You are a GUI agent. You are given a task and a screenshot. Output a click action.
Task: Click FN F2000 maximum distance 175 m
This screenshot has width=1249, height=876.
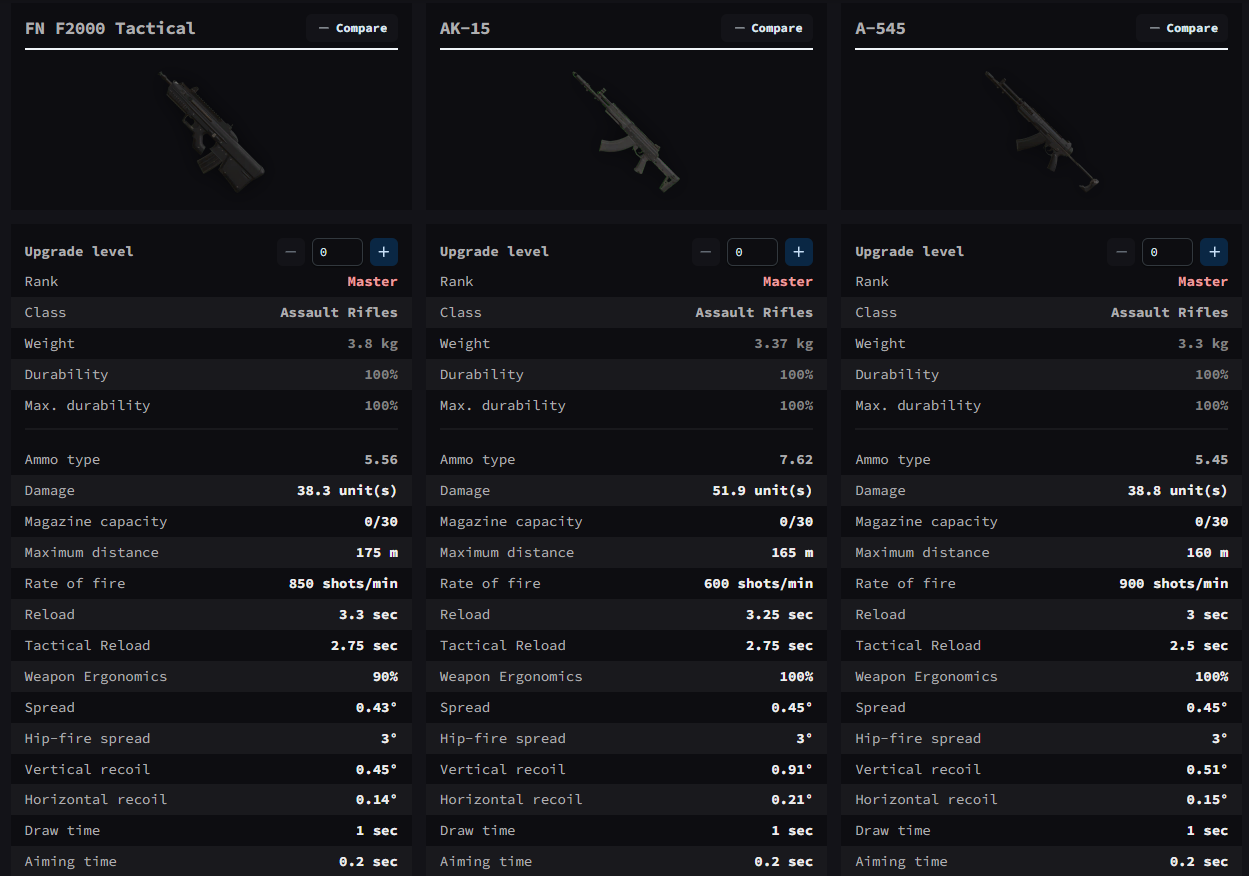(377, 553)
